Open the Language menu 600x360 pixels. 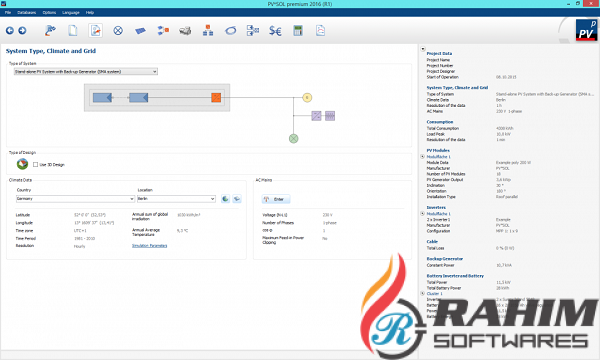click(71, 13)
